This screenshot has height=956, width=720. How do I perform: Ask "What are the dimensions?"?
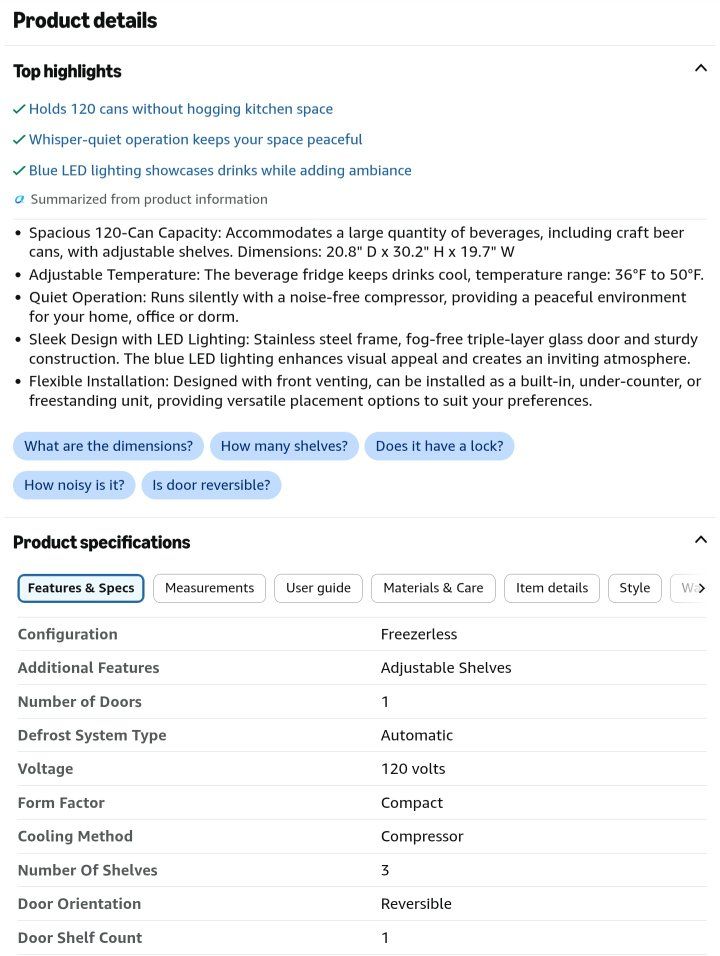click(x=109, y=446)
